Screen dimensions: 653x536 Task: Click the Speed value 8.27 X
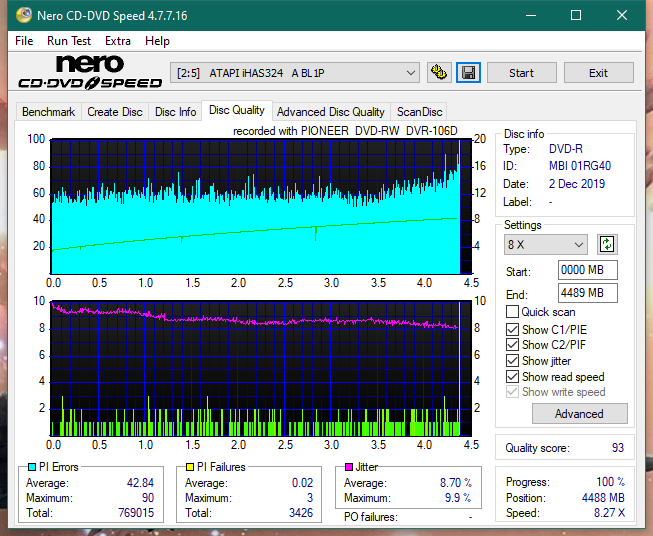click(609, 513)
